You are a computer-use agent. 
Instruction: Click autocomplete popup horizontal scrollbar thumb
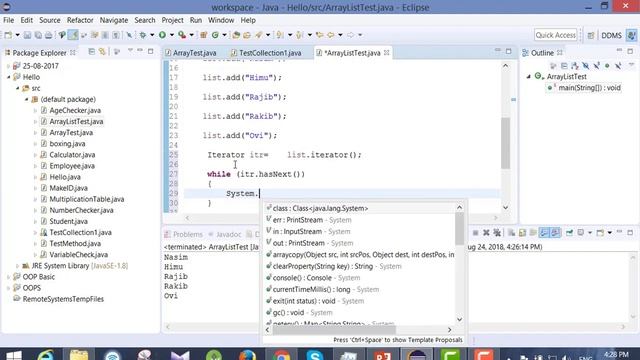point(334,329)
